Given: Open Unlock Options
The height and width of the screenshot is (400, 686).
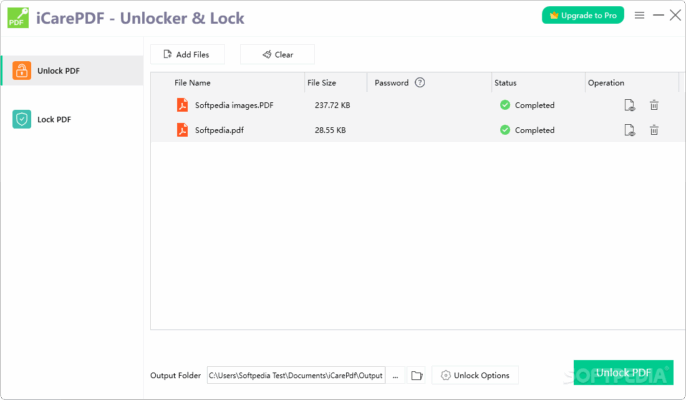Looking at the screenshot, I should (475, 375).
